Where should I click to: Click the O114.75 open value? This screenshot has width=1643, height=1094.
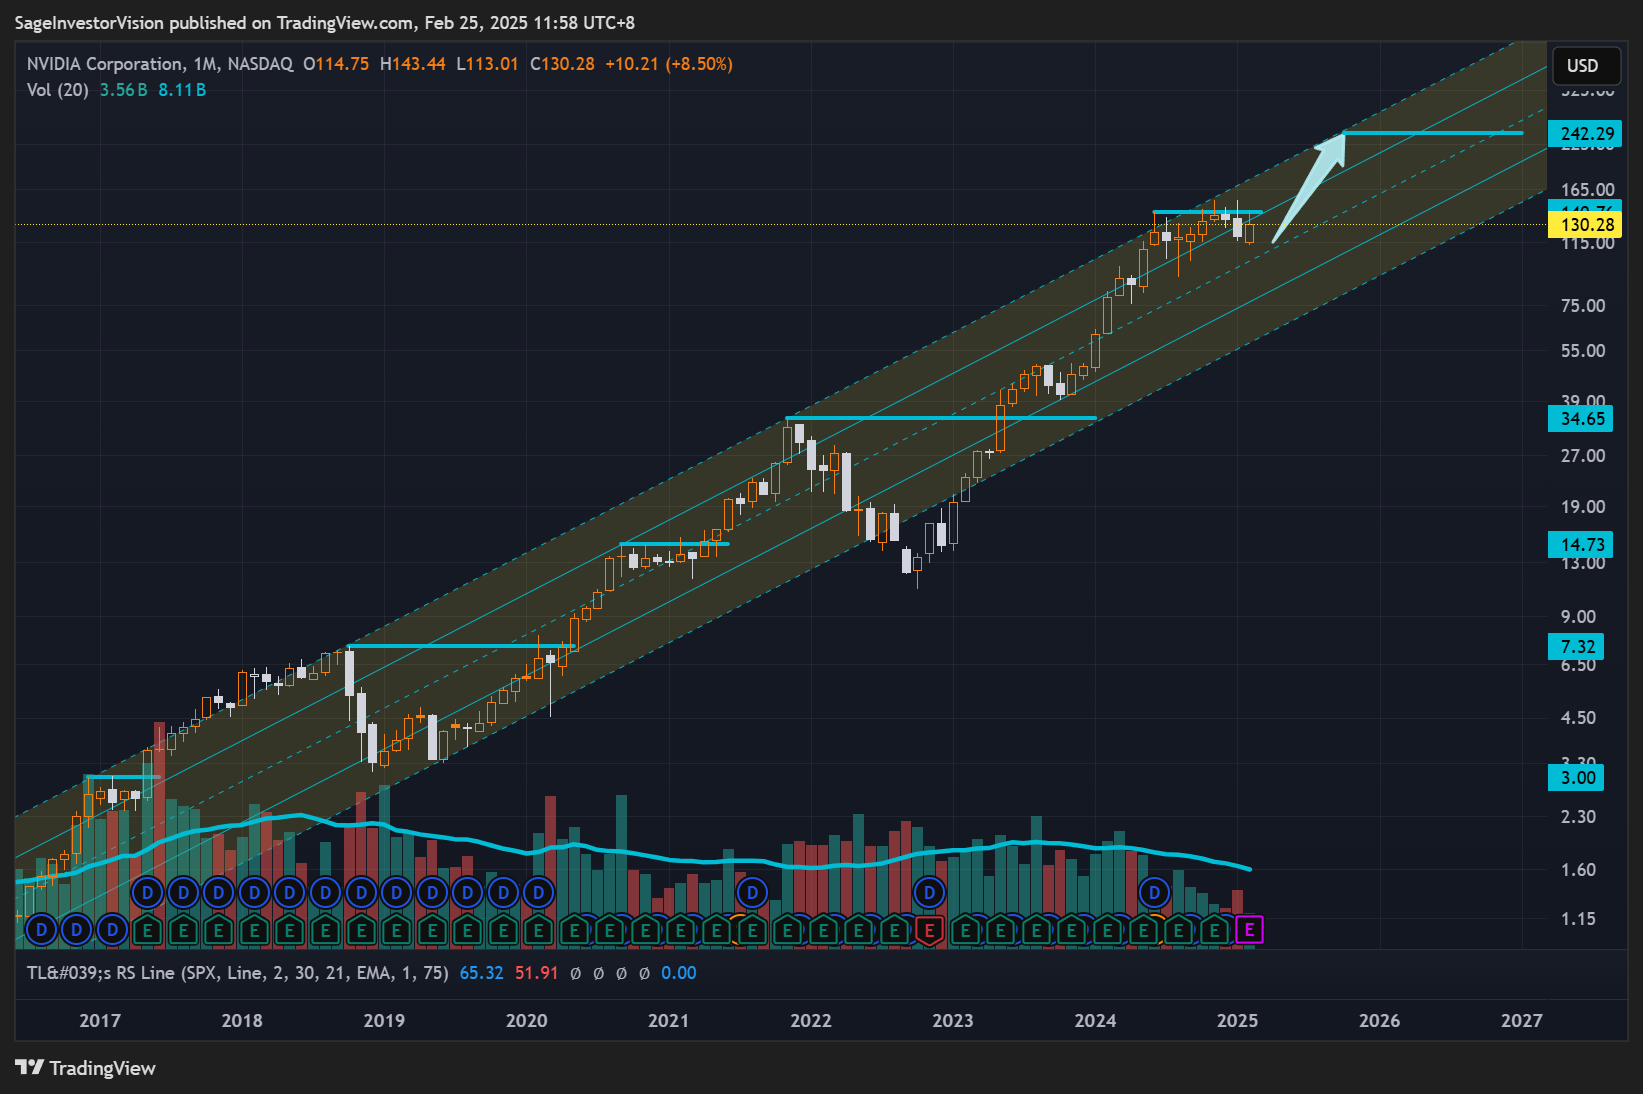tap(336, 64)
